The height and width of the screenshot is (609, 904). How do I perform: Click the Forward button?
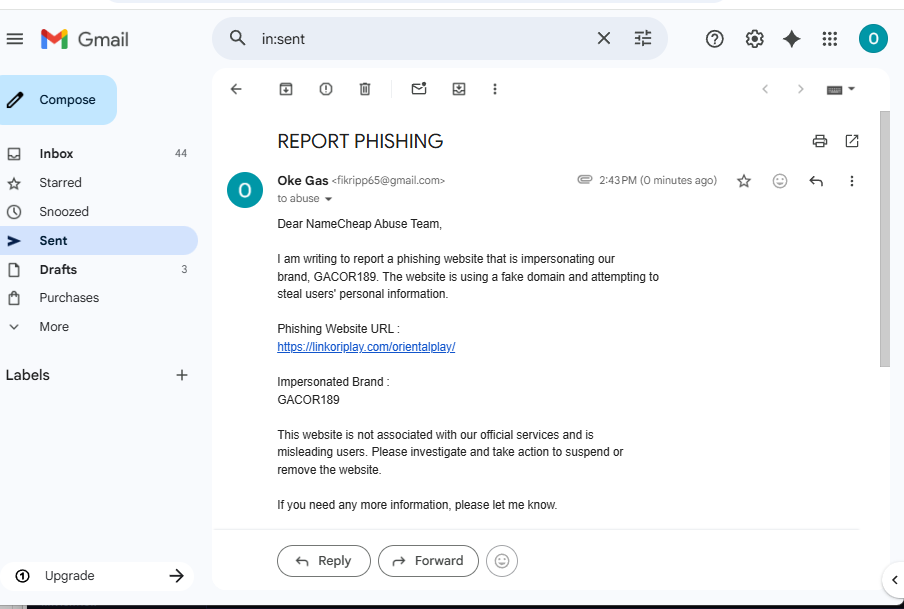coord(428,561)
